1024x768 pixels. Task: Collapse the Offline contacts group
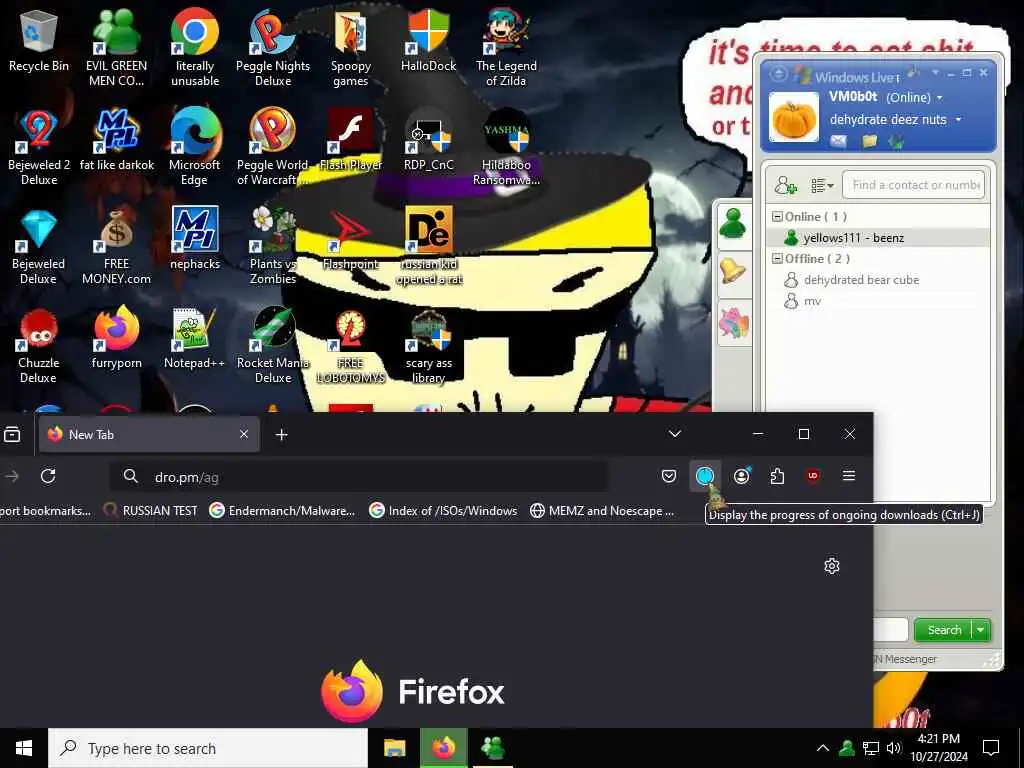tap(777, 259)
